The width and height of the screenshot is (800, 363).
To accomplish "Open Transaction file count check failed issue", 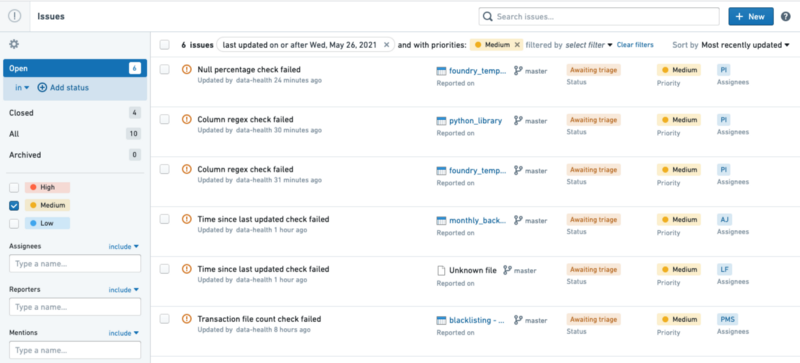I will 259,319.
